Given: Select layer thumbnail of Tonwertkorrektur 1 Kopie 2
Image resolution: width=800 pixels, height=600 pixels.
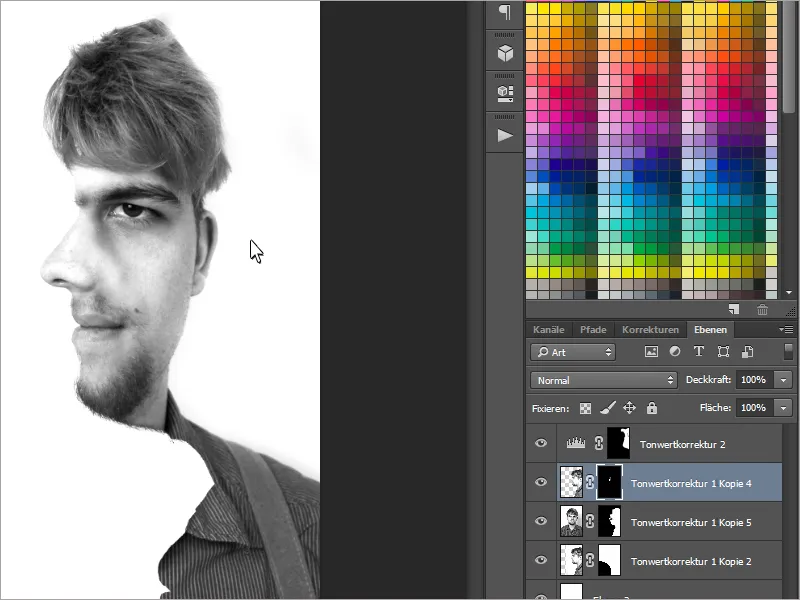Looking at the screenshot, I should [571, 560].
